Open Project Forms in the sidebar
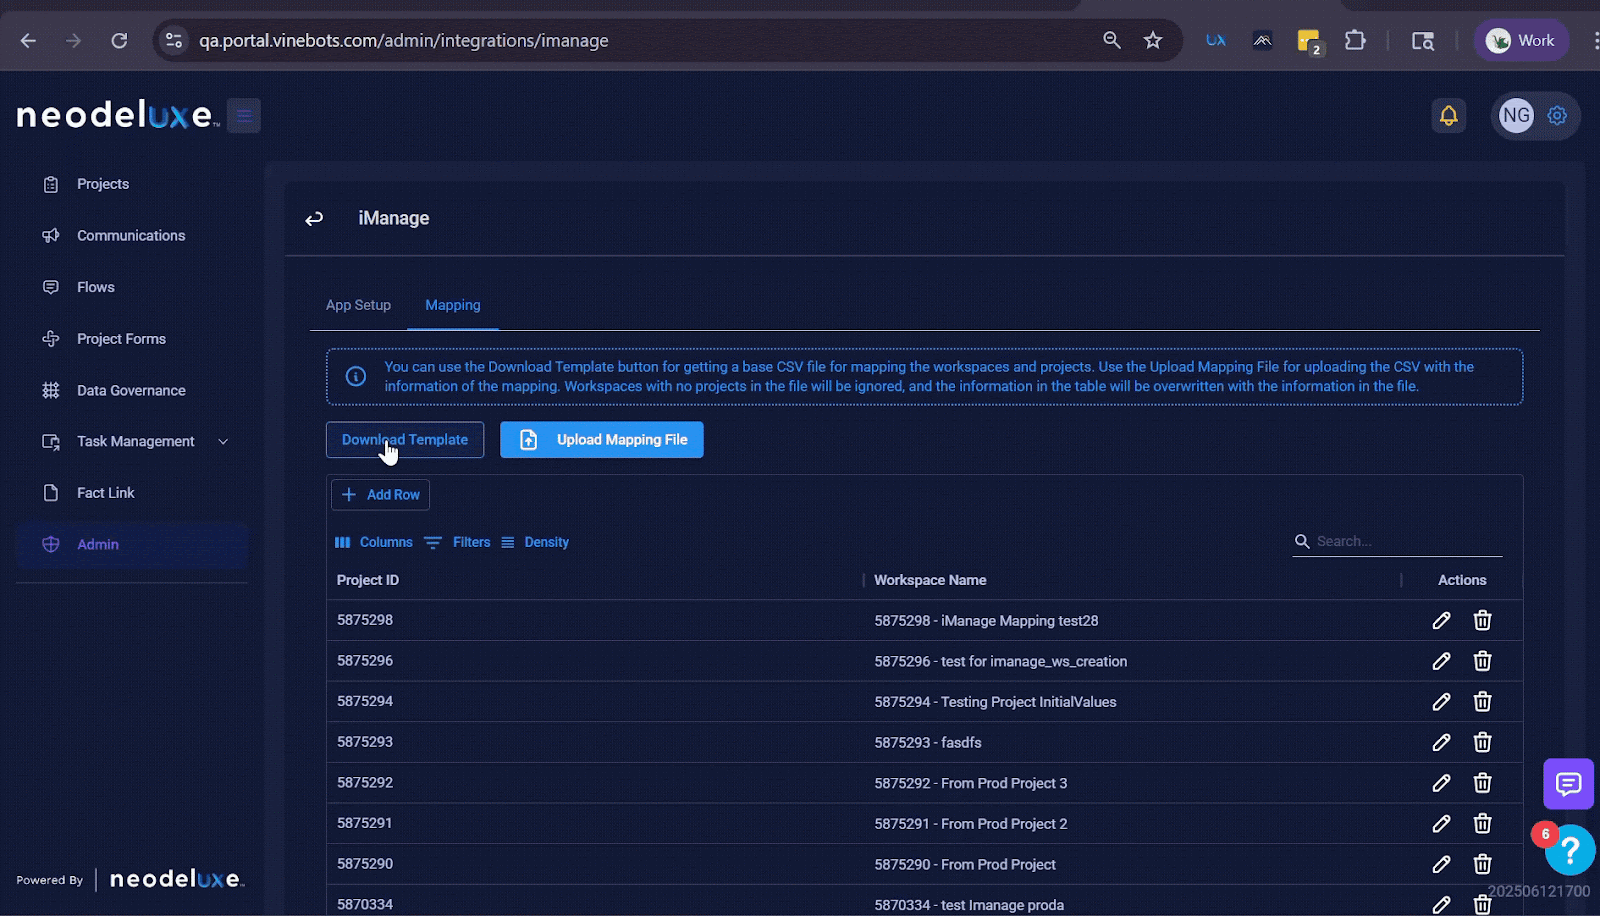Screen dimensions: 1600x916 [x=121, y=339]
